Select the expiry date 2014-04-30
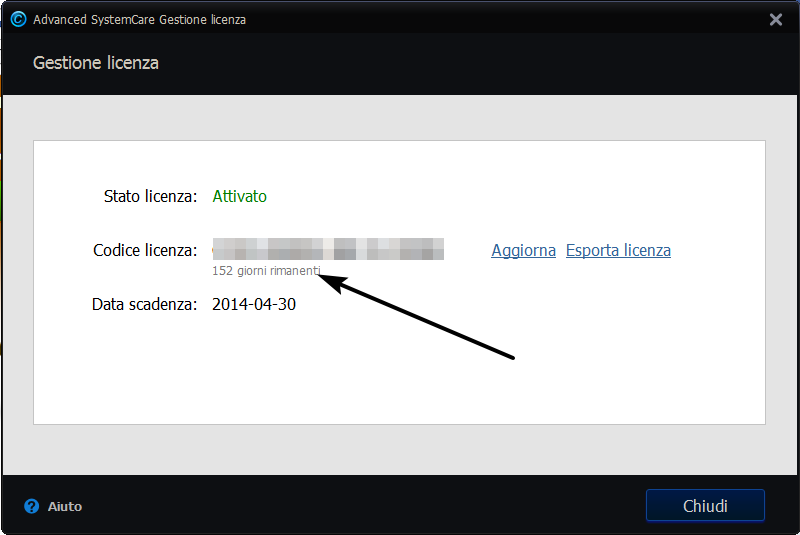The width and height of the screenshot is (800, 535). [x=254, y=304]
